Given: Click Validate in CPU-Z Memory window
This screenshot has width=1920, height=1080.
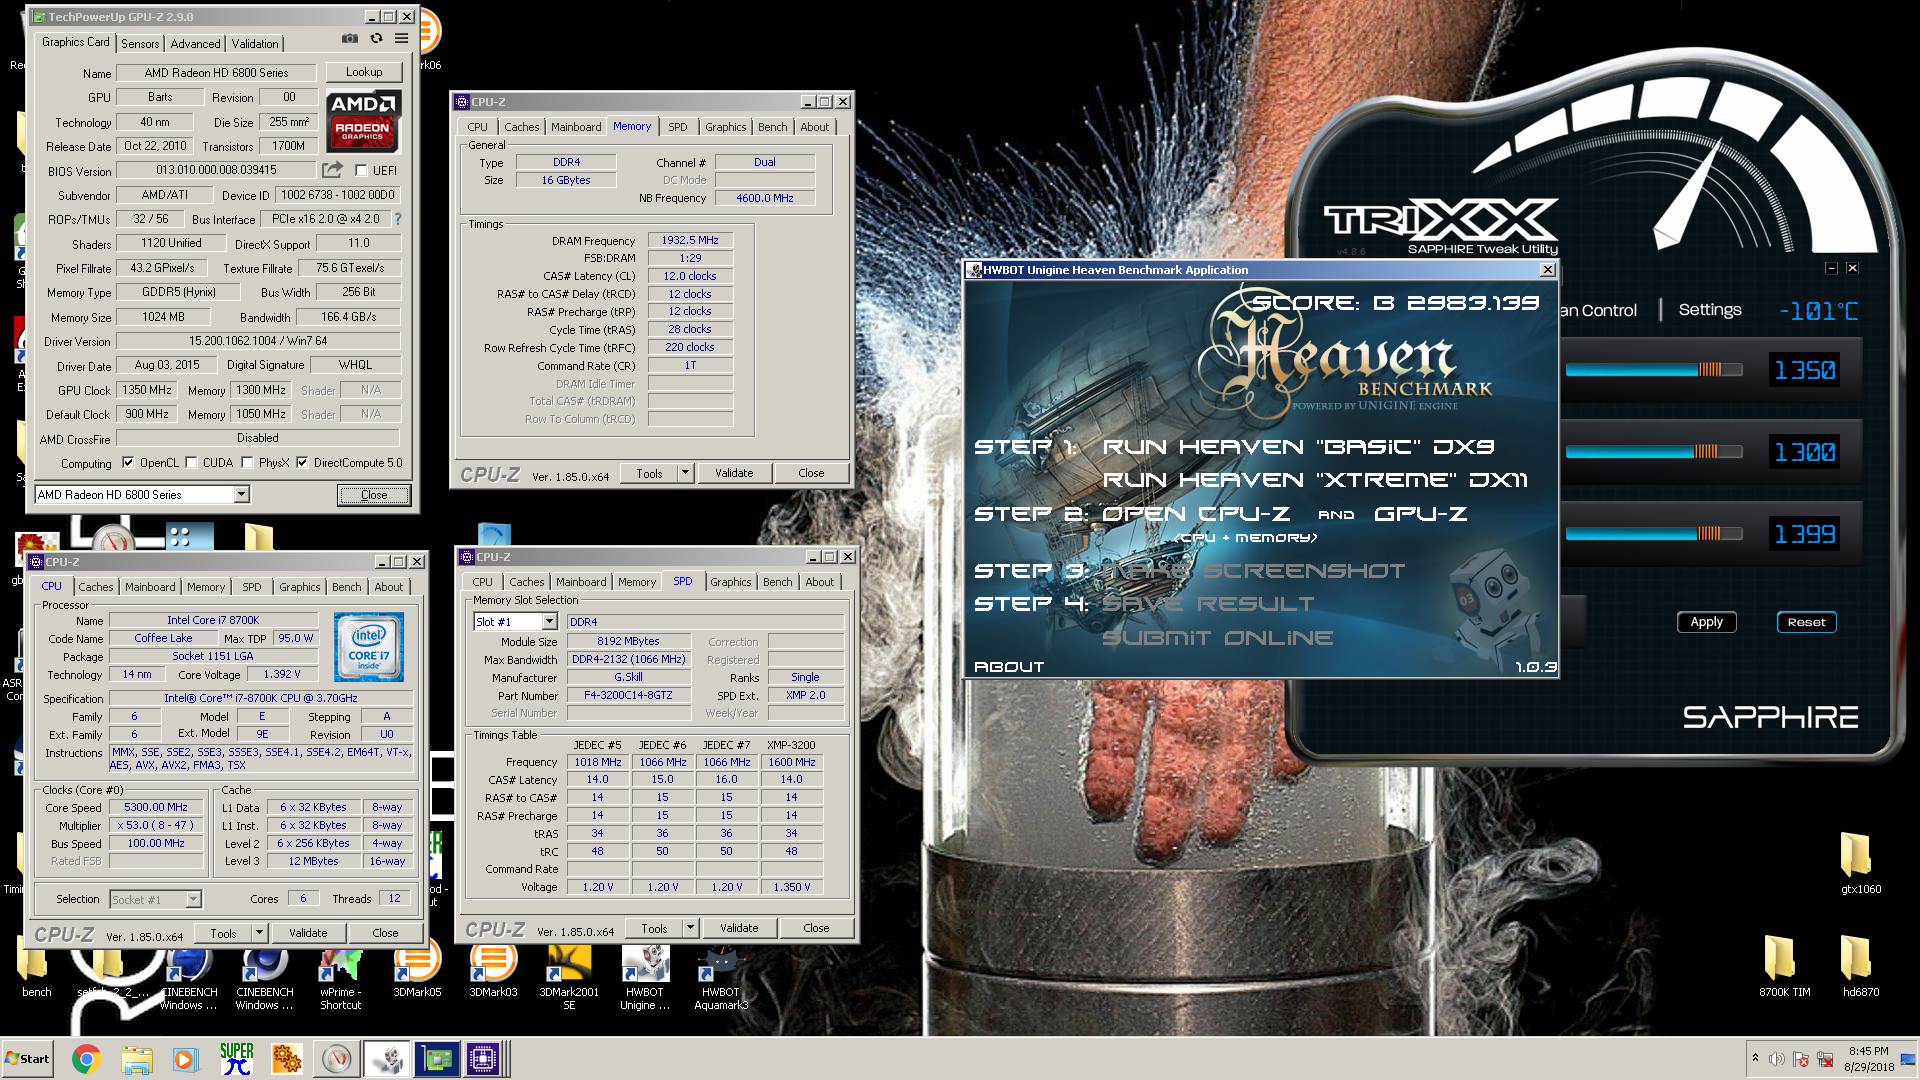Looking at the screenshot, I should click(734, 473).
